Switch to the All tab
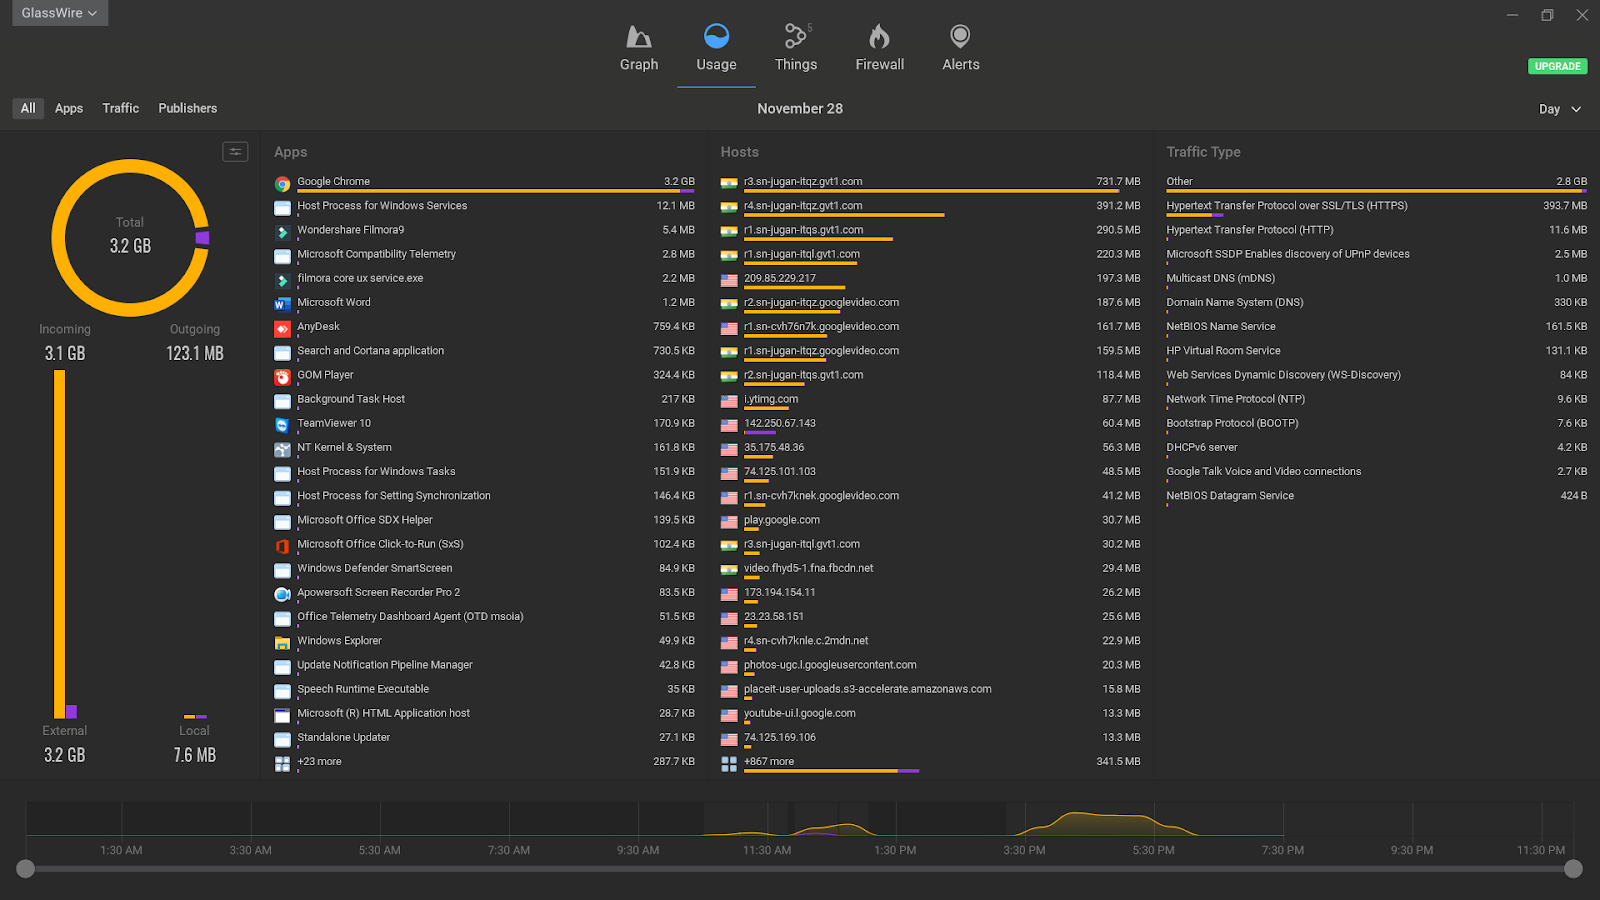This screenshot has height=900, width=1600. pyautogui.click(x=28, y=108)
